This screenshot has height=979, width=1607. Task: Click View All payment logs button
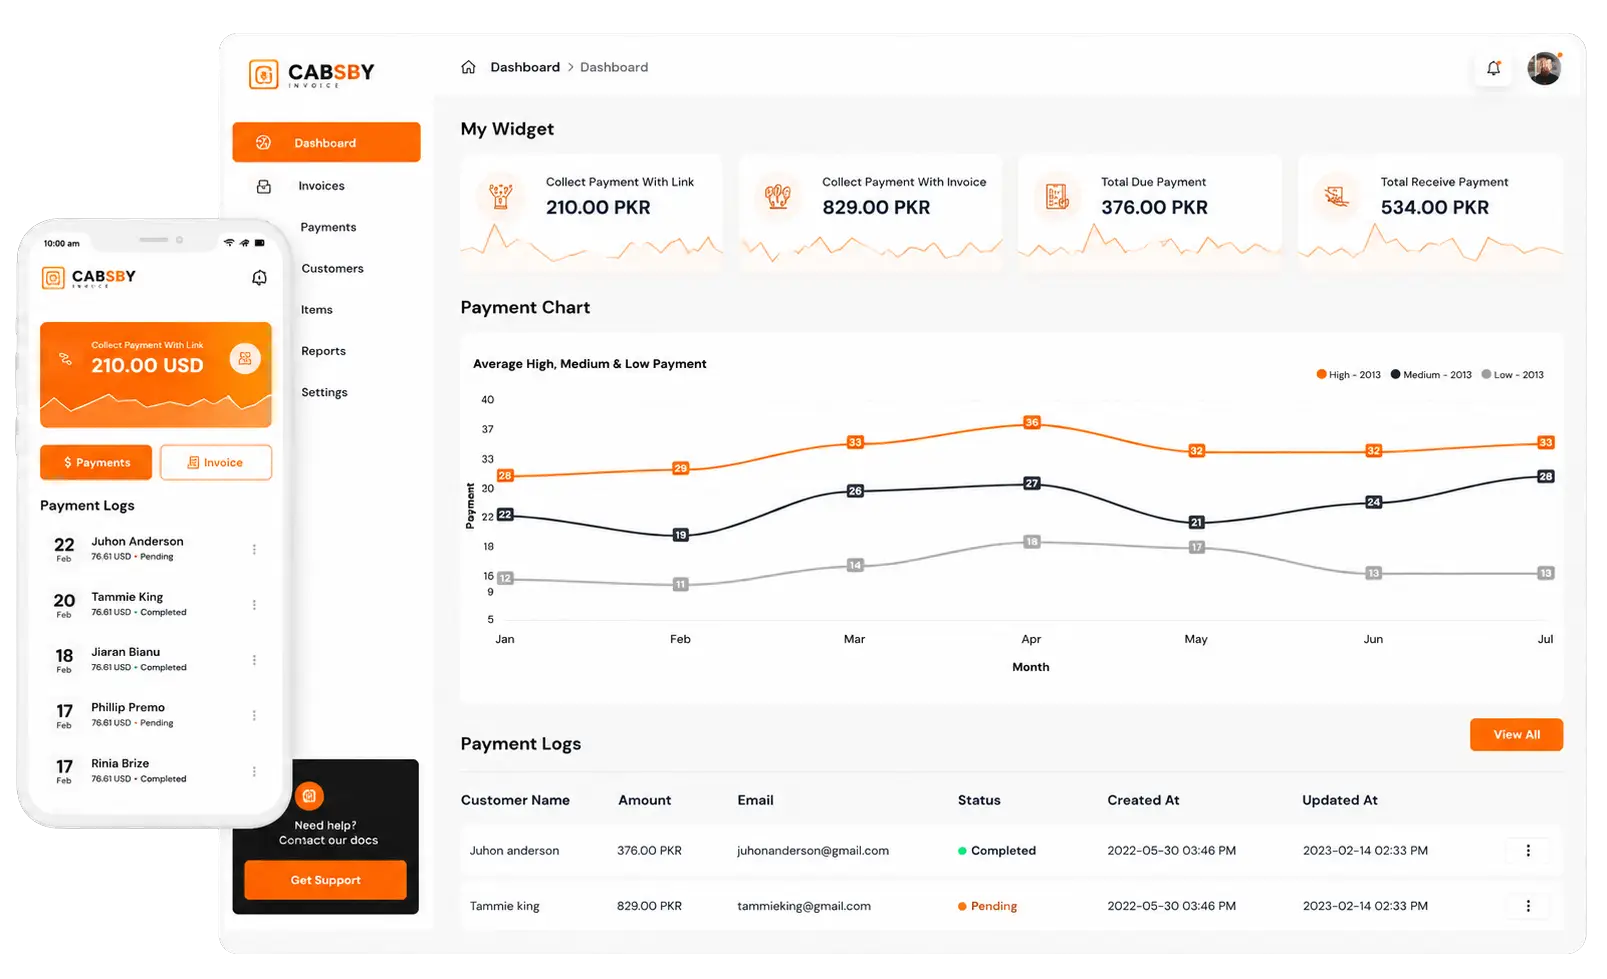coord(1516,734)
